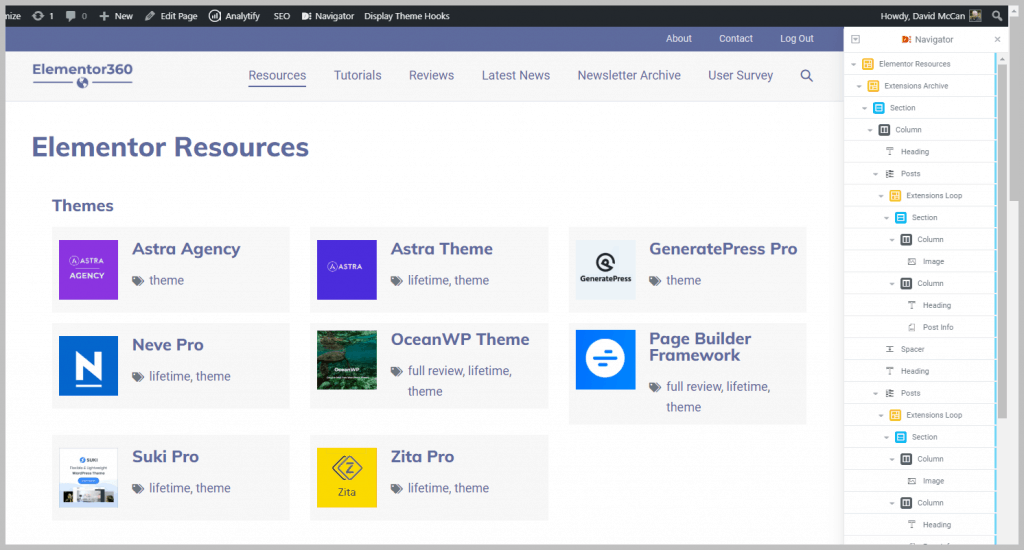Click the Elementor360 logo

pyautogui.click(x=82, y=74)
